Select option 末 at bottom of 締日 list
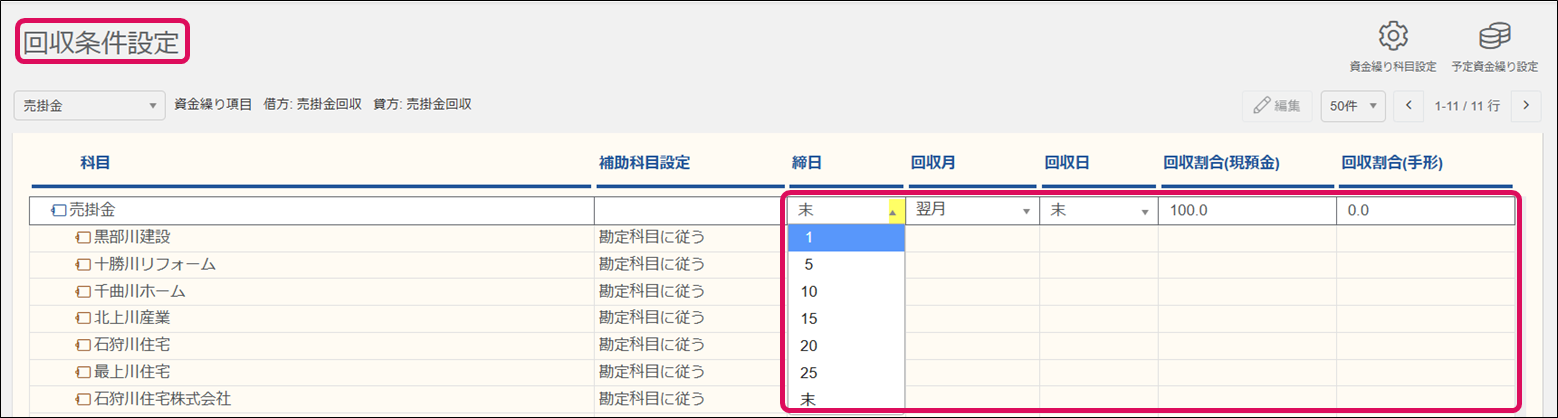The width and height of the screenshot is (1558, 418). click(846, 400)
